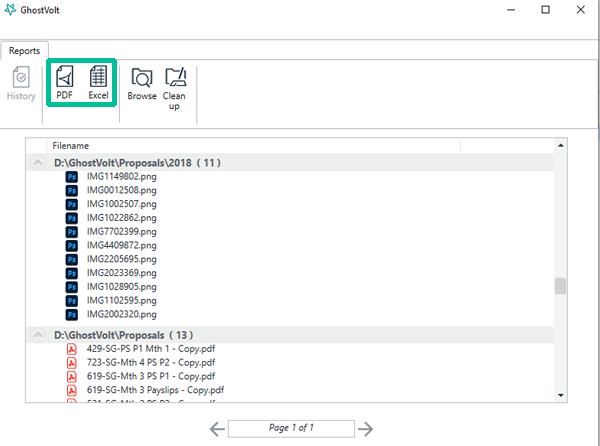Select 723-SG-Mth 4 PS P2 - Copy.pdf
This screenshot has height=446, width=600.
click(x=151, y=363)
